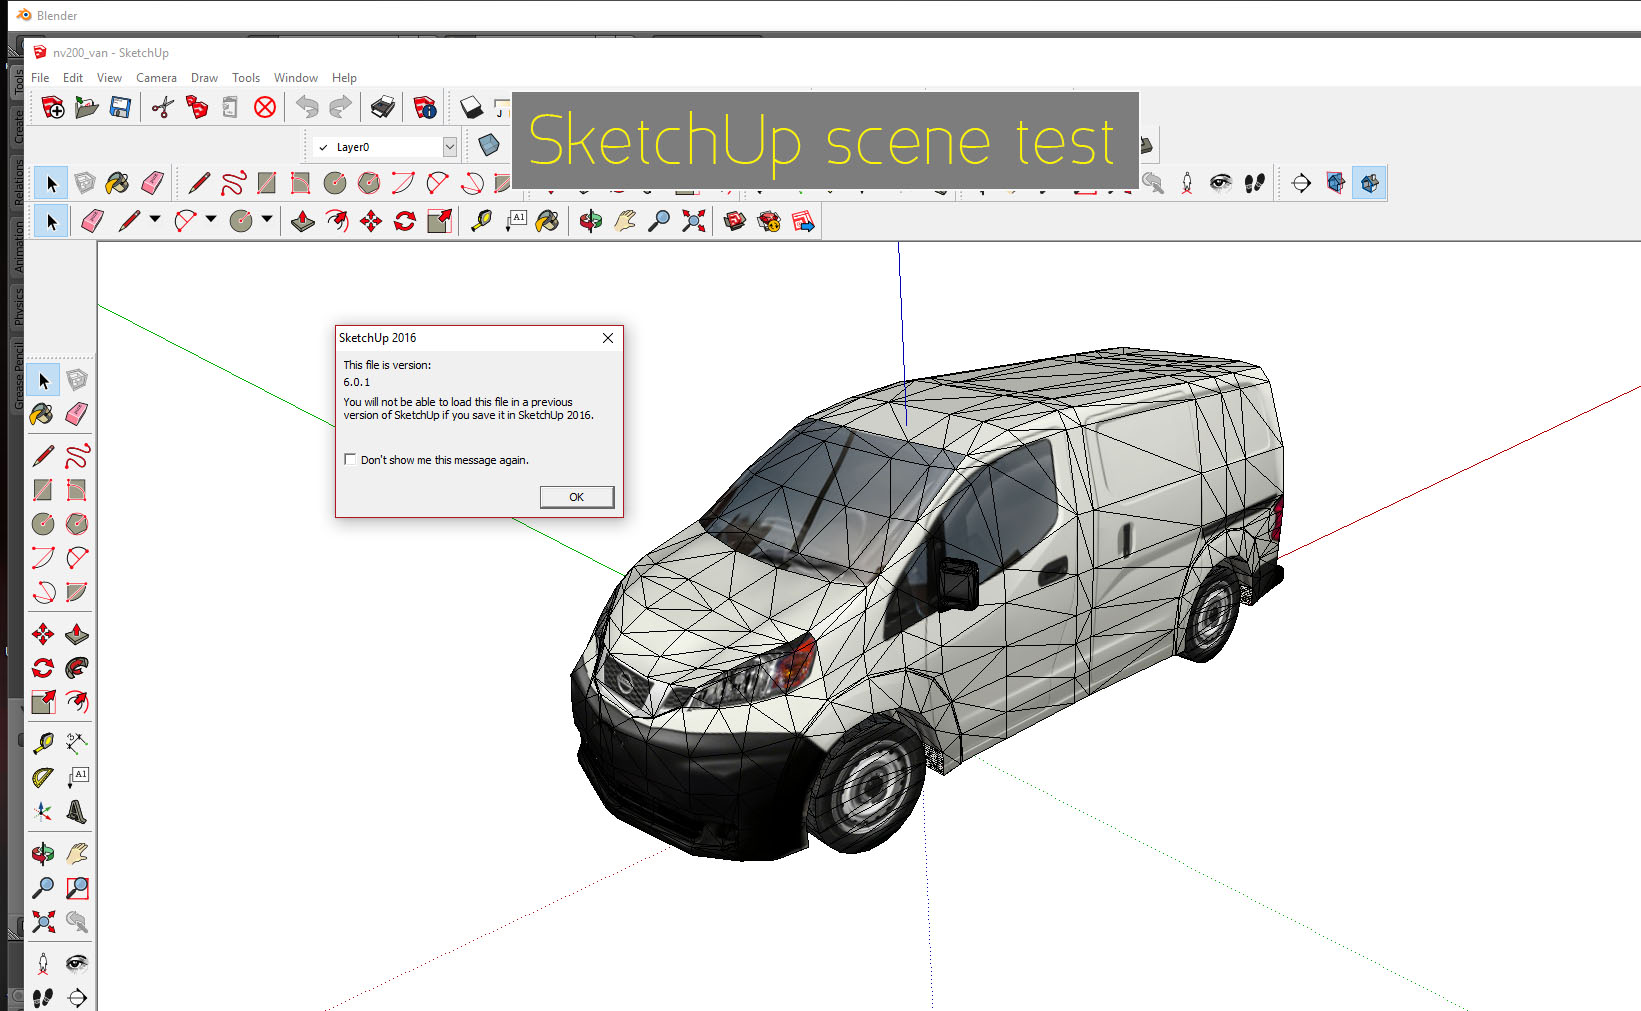Undo the last action
The width and height of the screenshot is (1641, 1011).
(307, 107)
